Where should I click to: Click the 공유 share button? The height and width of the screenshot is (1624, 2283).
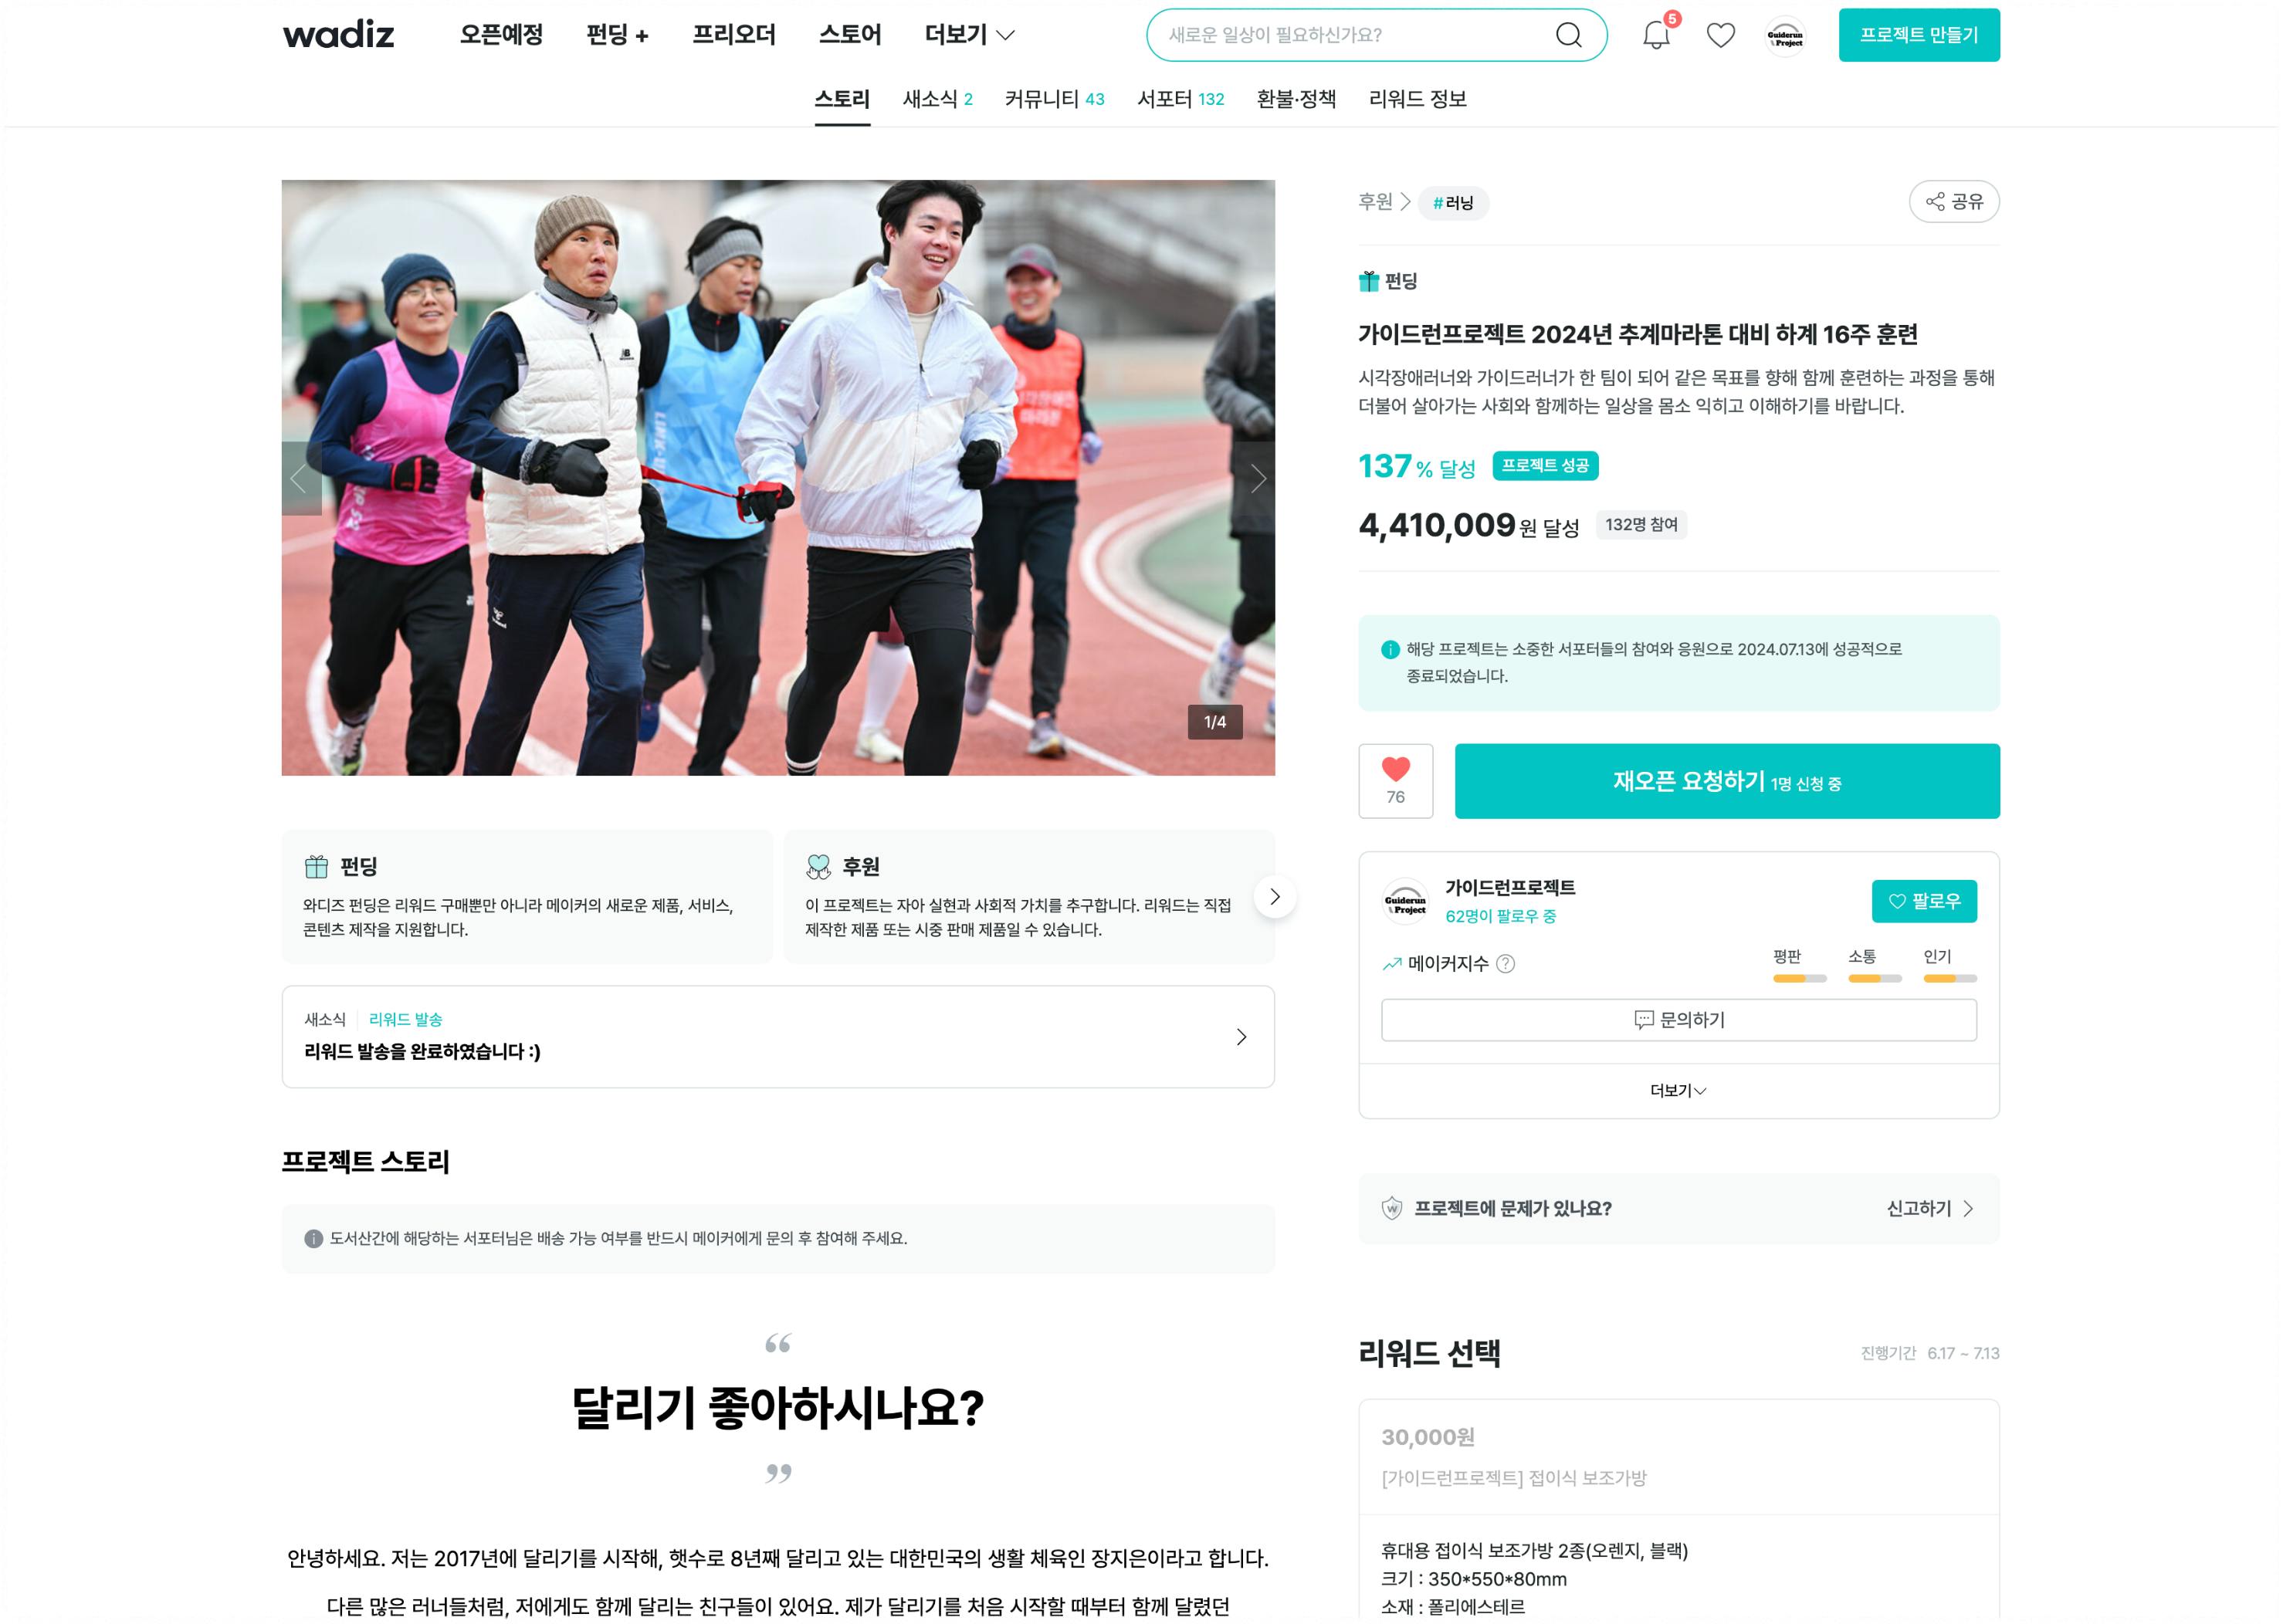[1953, 202]
